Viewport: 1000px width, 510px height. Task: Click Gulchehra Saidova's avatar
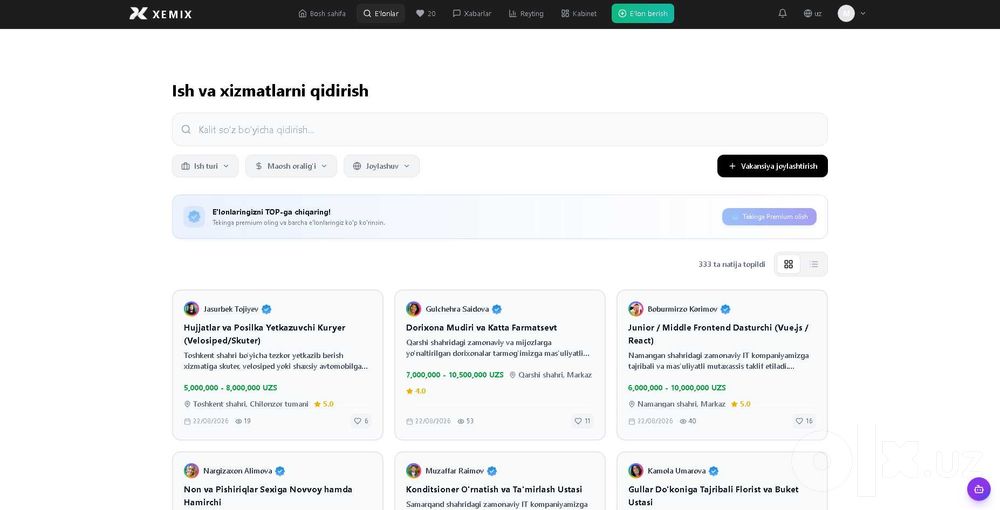[x=413, y=309]
